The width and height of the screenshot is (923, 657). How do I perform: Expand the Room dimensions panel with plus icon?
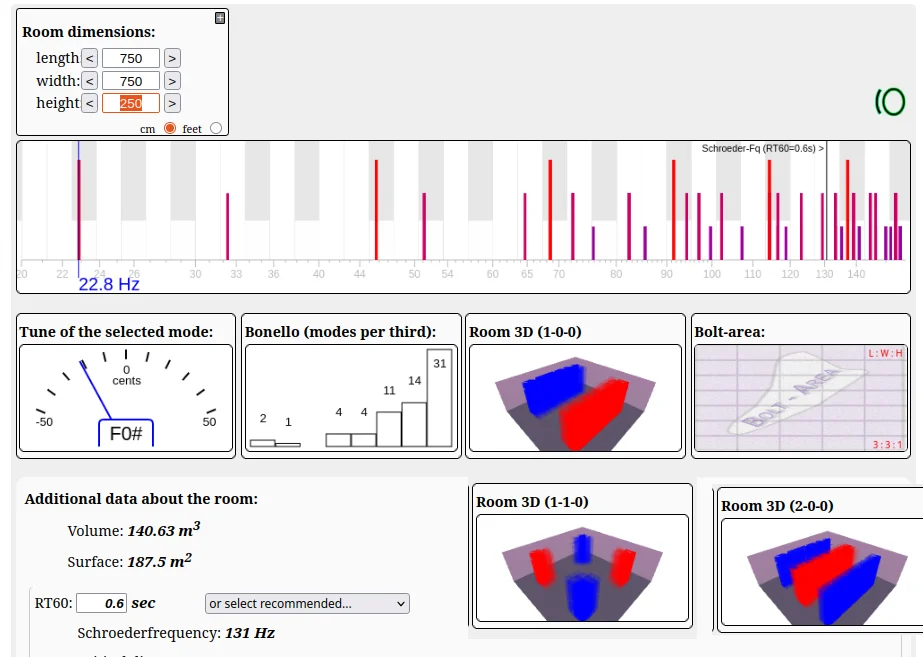pyautogui.click(x=220, y=18)
